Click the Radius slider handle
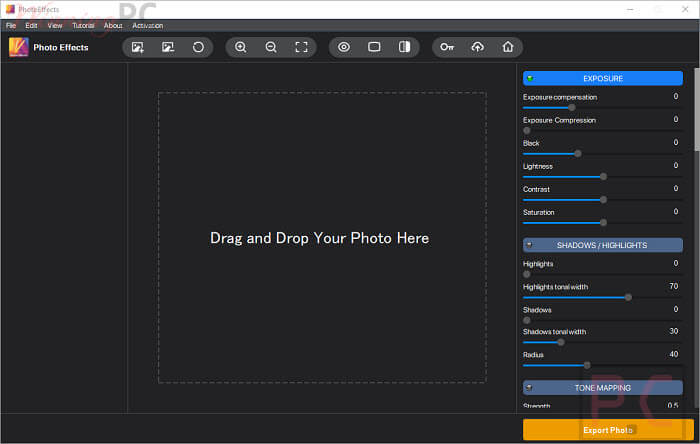Image resolution: width=700 pixels, height=444 pixels. [x=587, y=365]
